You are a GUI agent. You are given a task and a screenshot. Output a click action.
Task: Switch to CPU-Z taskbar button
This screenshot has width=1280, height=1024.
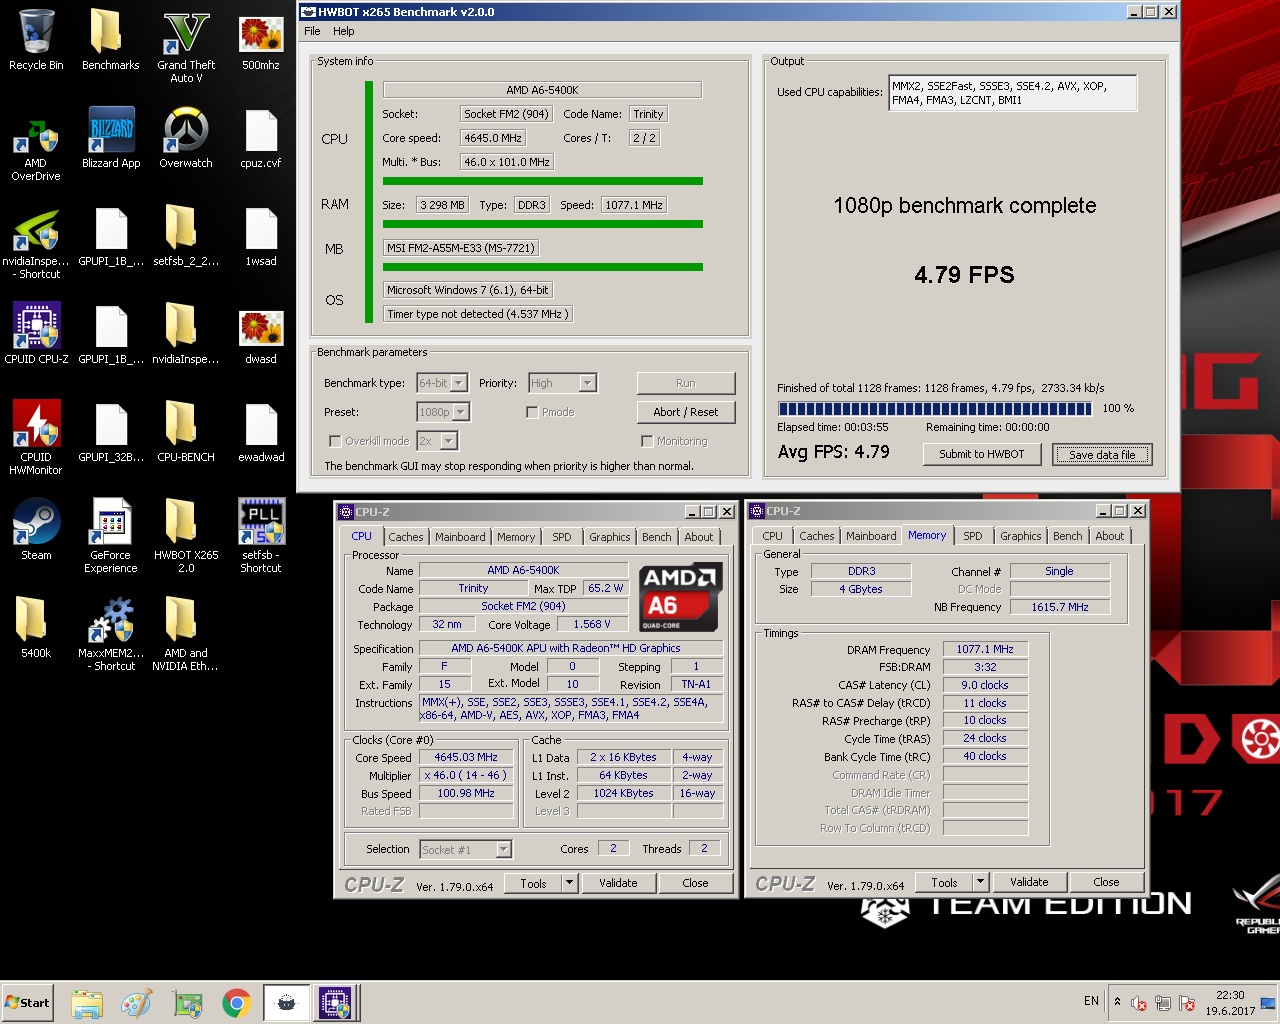[336, 1003]
